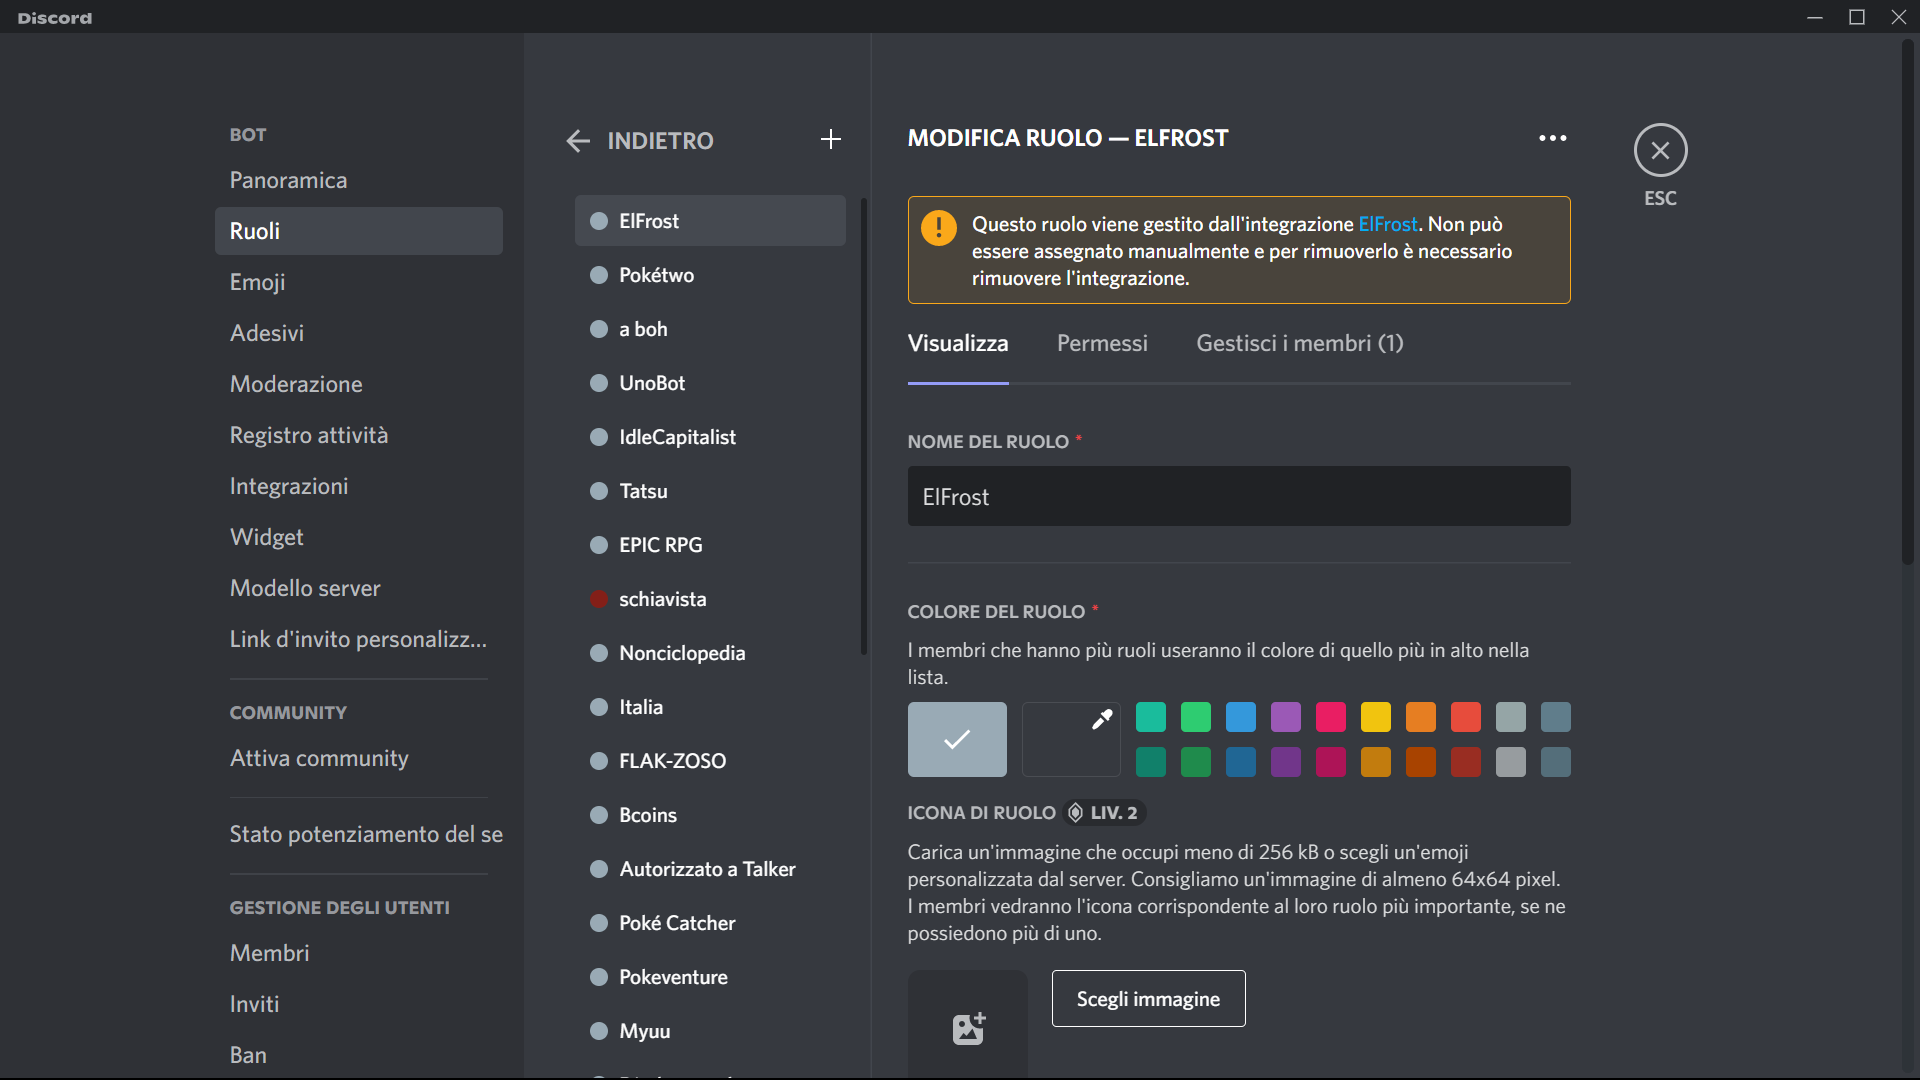This screenshot has width=1920, height=1080.
Task: Click the back arrow next to INDIETRO
Action: tap(578, 141)
